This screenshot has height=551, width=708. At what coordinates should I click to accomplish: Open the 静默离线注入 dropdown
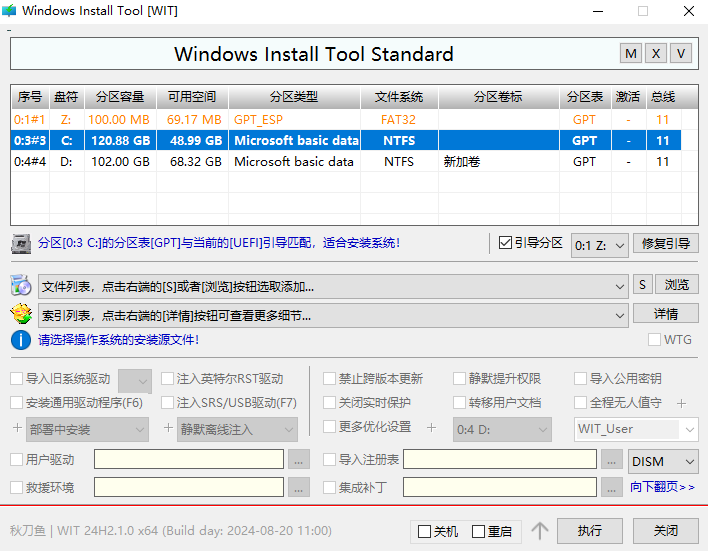point(237,430)
